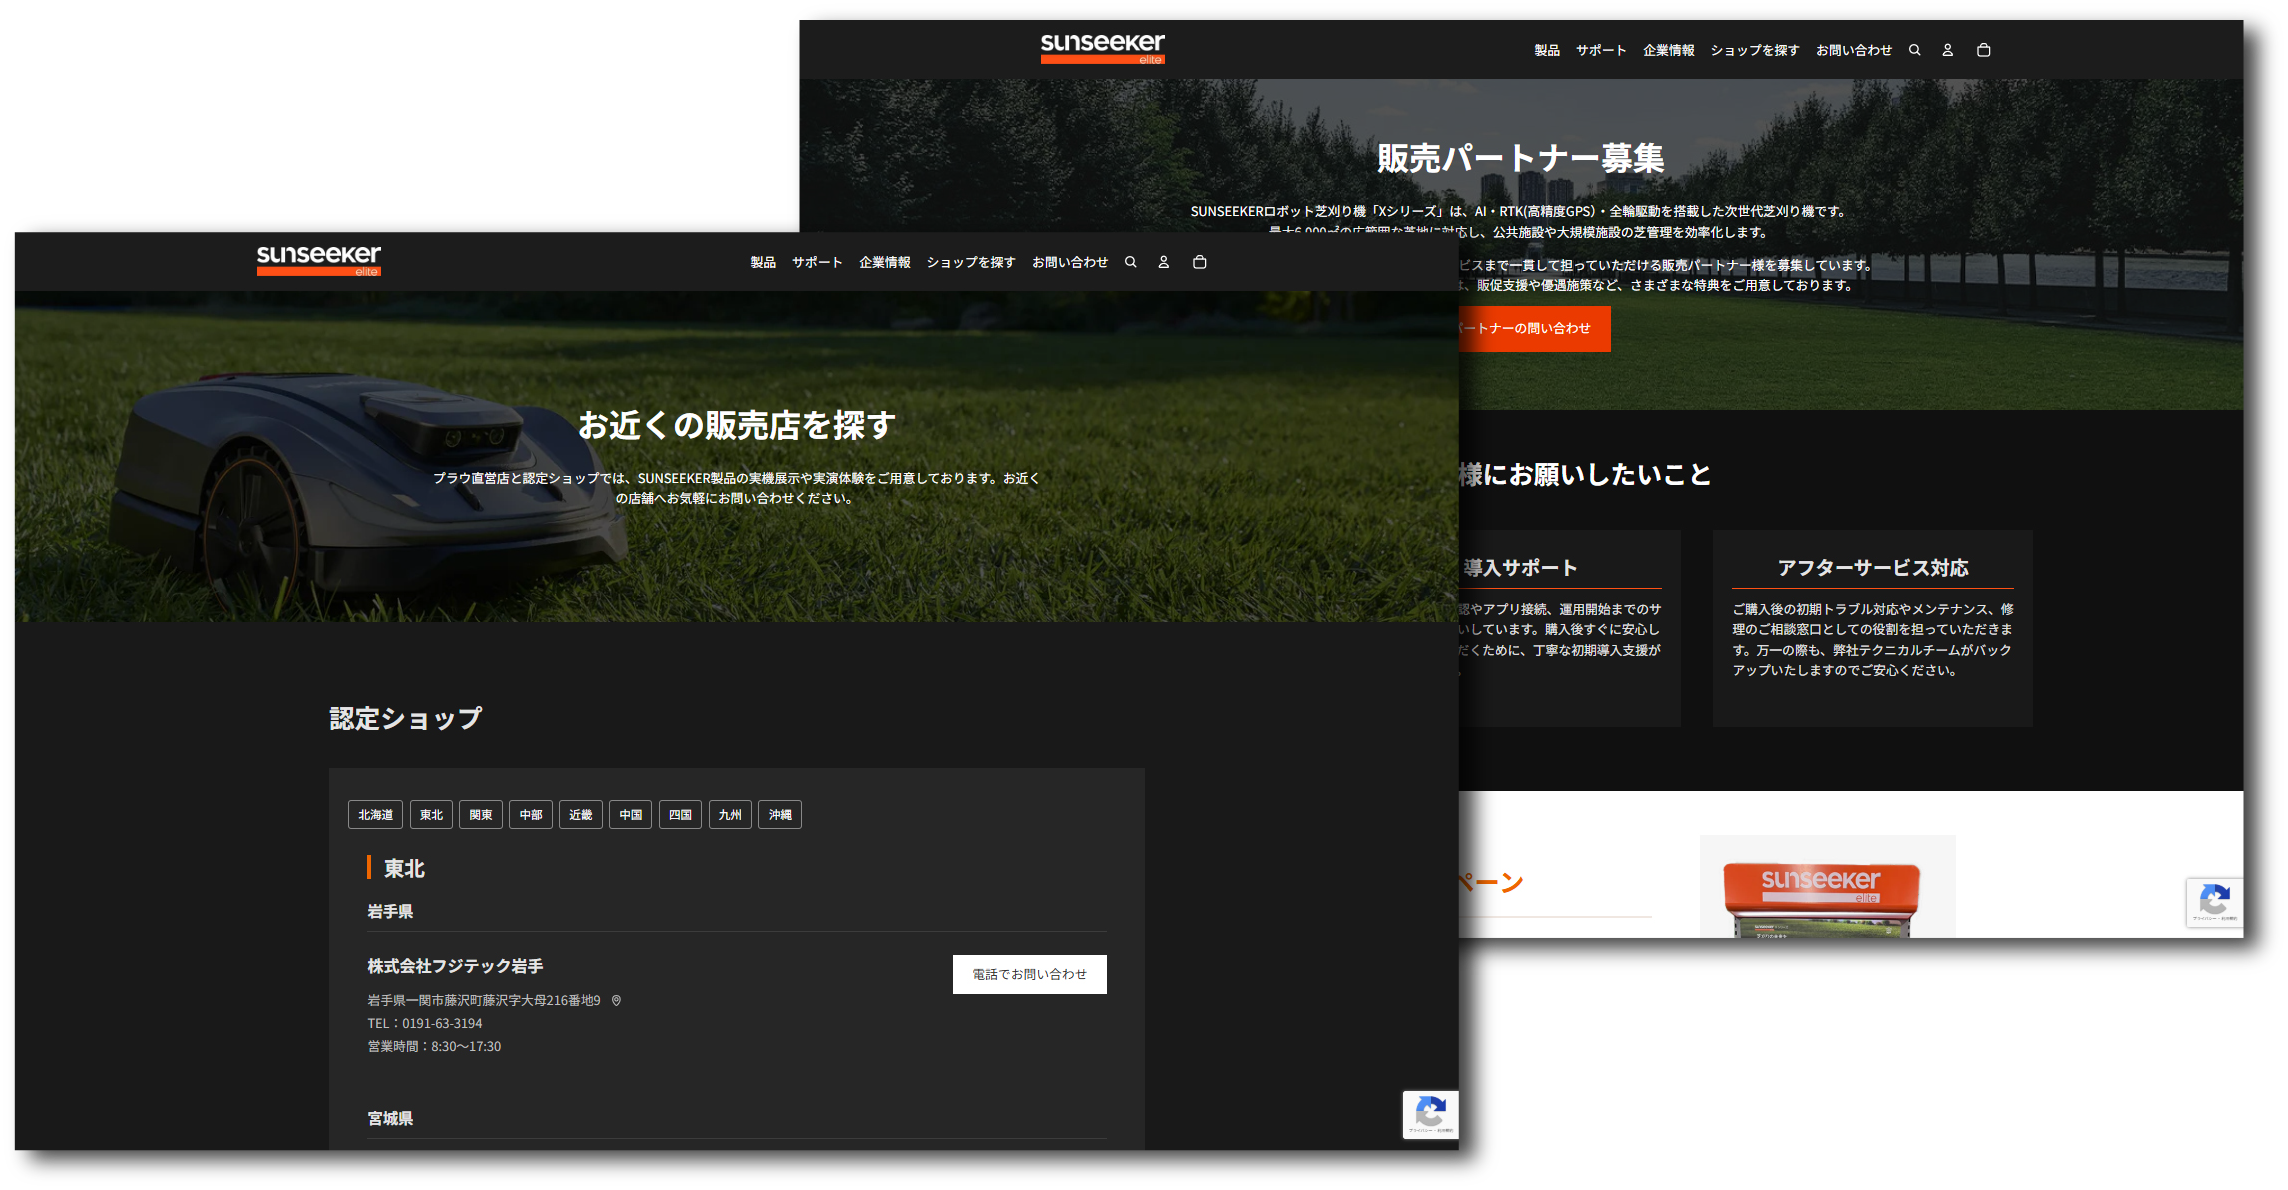Open shopping bag icon in back header
Image resolution: width=2288 pixels, height=1190 pixels.
coord(1983,50)
